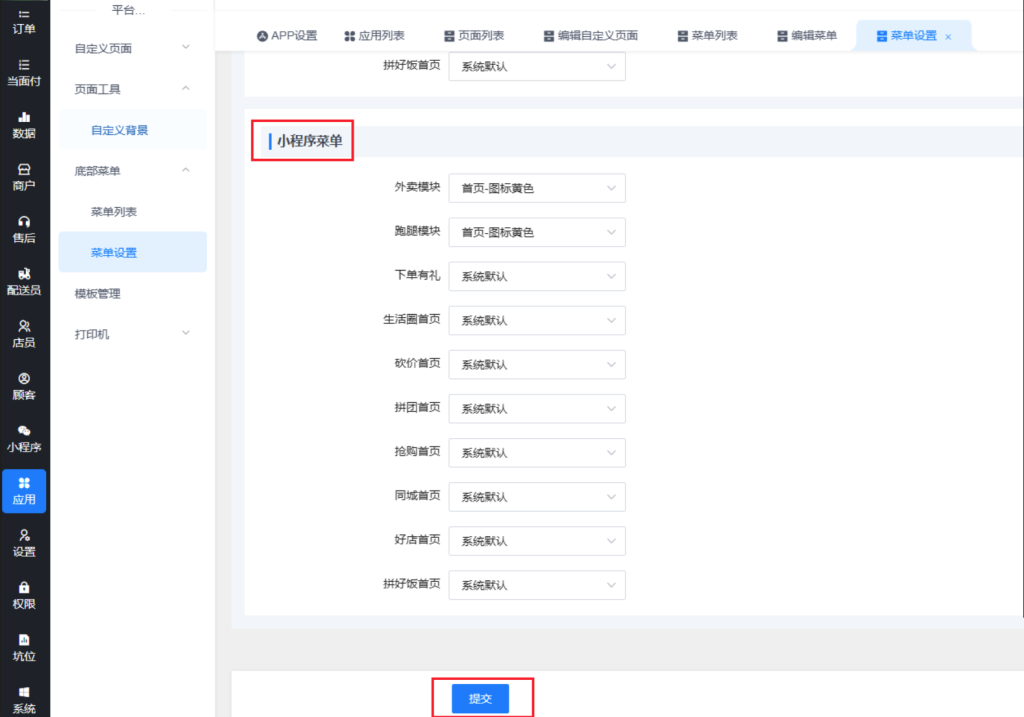Click the 商户 merchant icon
This screenshot has width=1024, height=717.
point(24,170)
